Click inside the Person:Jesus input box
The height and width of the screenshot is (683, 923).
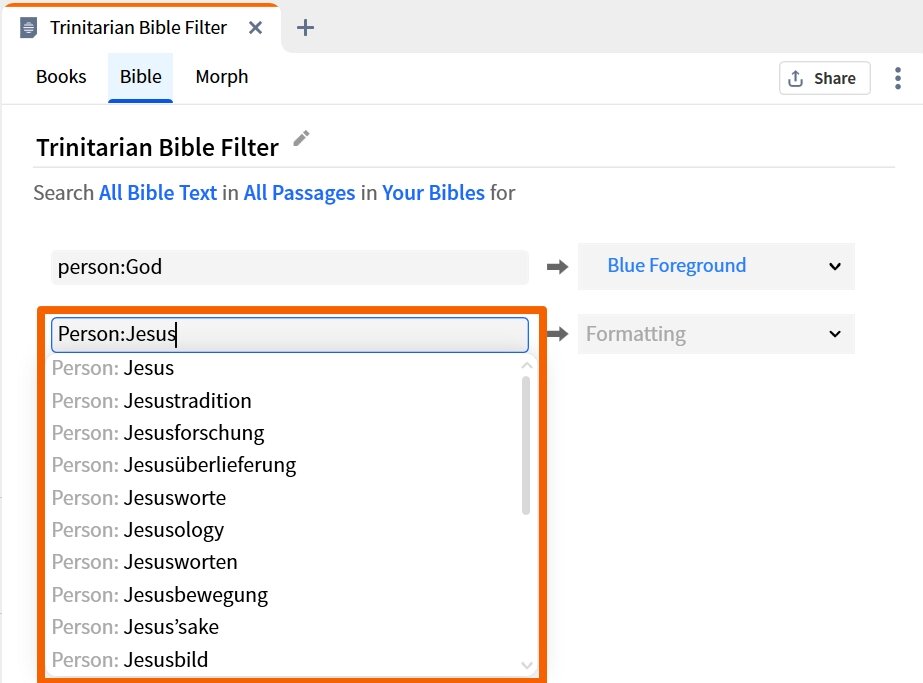click(290, 334)
